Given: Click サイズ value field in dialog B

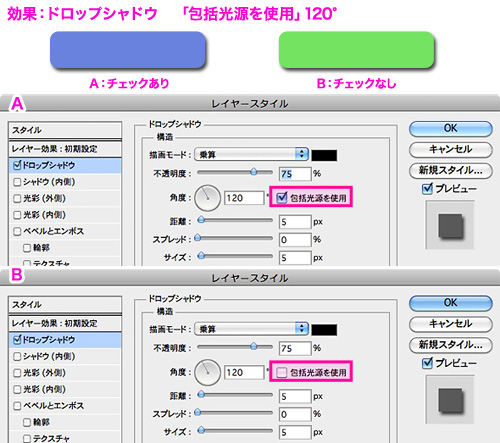Looking at the screenshot, I should click(x=295, y=432).
